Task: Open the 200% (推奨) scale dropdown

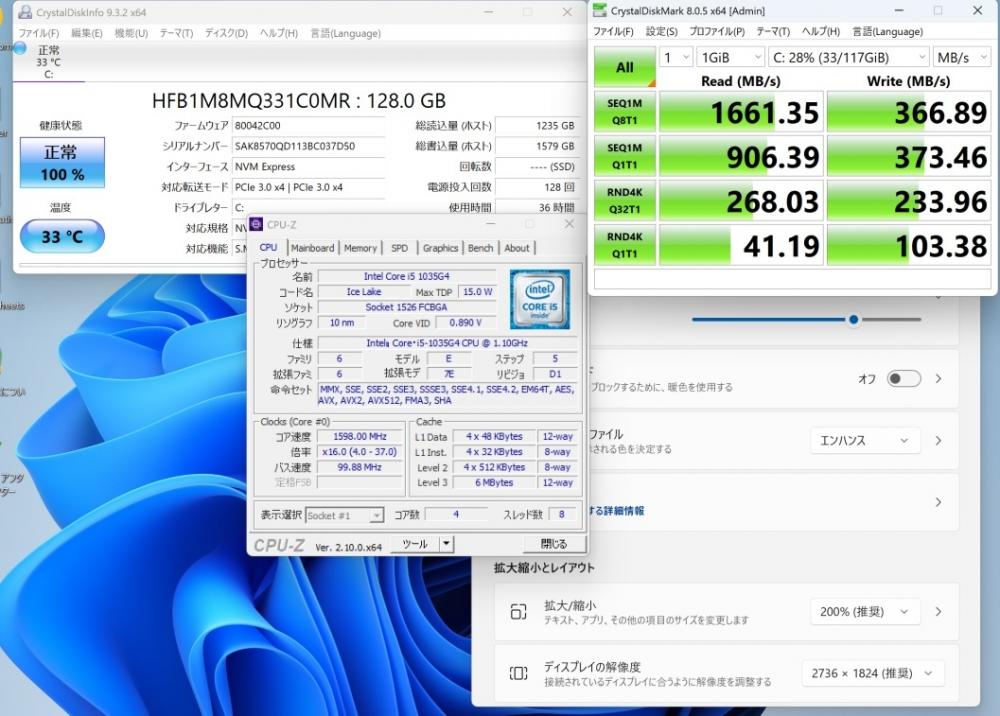Action: tap(865, 611)
